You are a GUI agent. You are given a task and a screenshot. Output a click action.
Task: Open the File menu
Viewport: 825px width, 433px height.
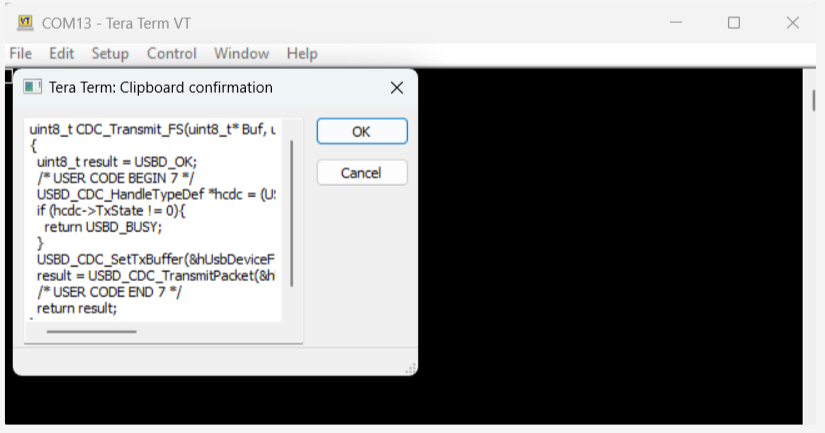[21, 54]
